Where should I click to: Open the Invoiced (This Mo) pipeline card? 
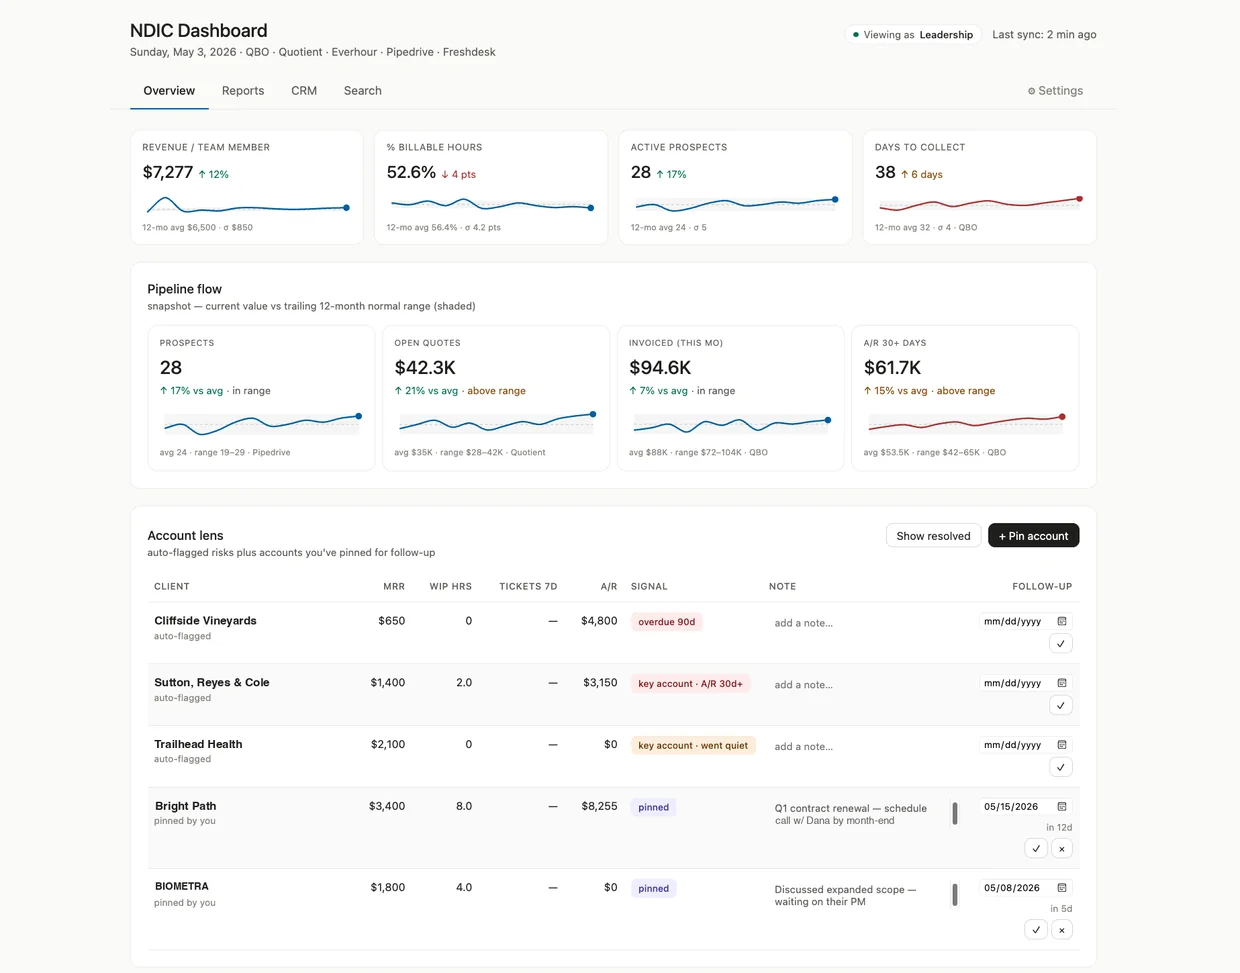click(x=730, y=398)
